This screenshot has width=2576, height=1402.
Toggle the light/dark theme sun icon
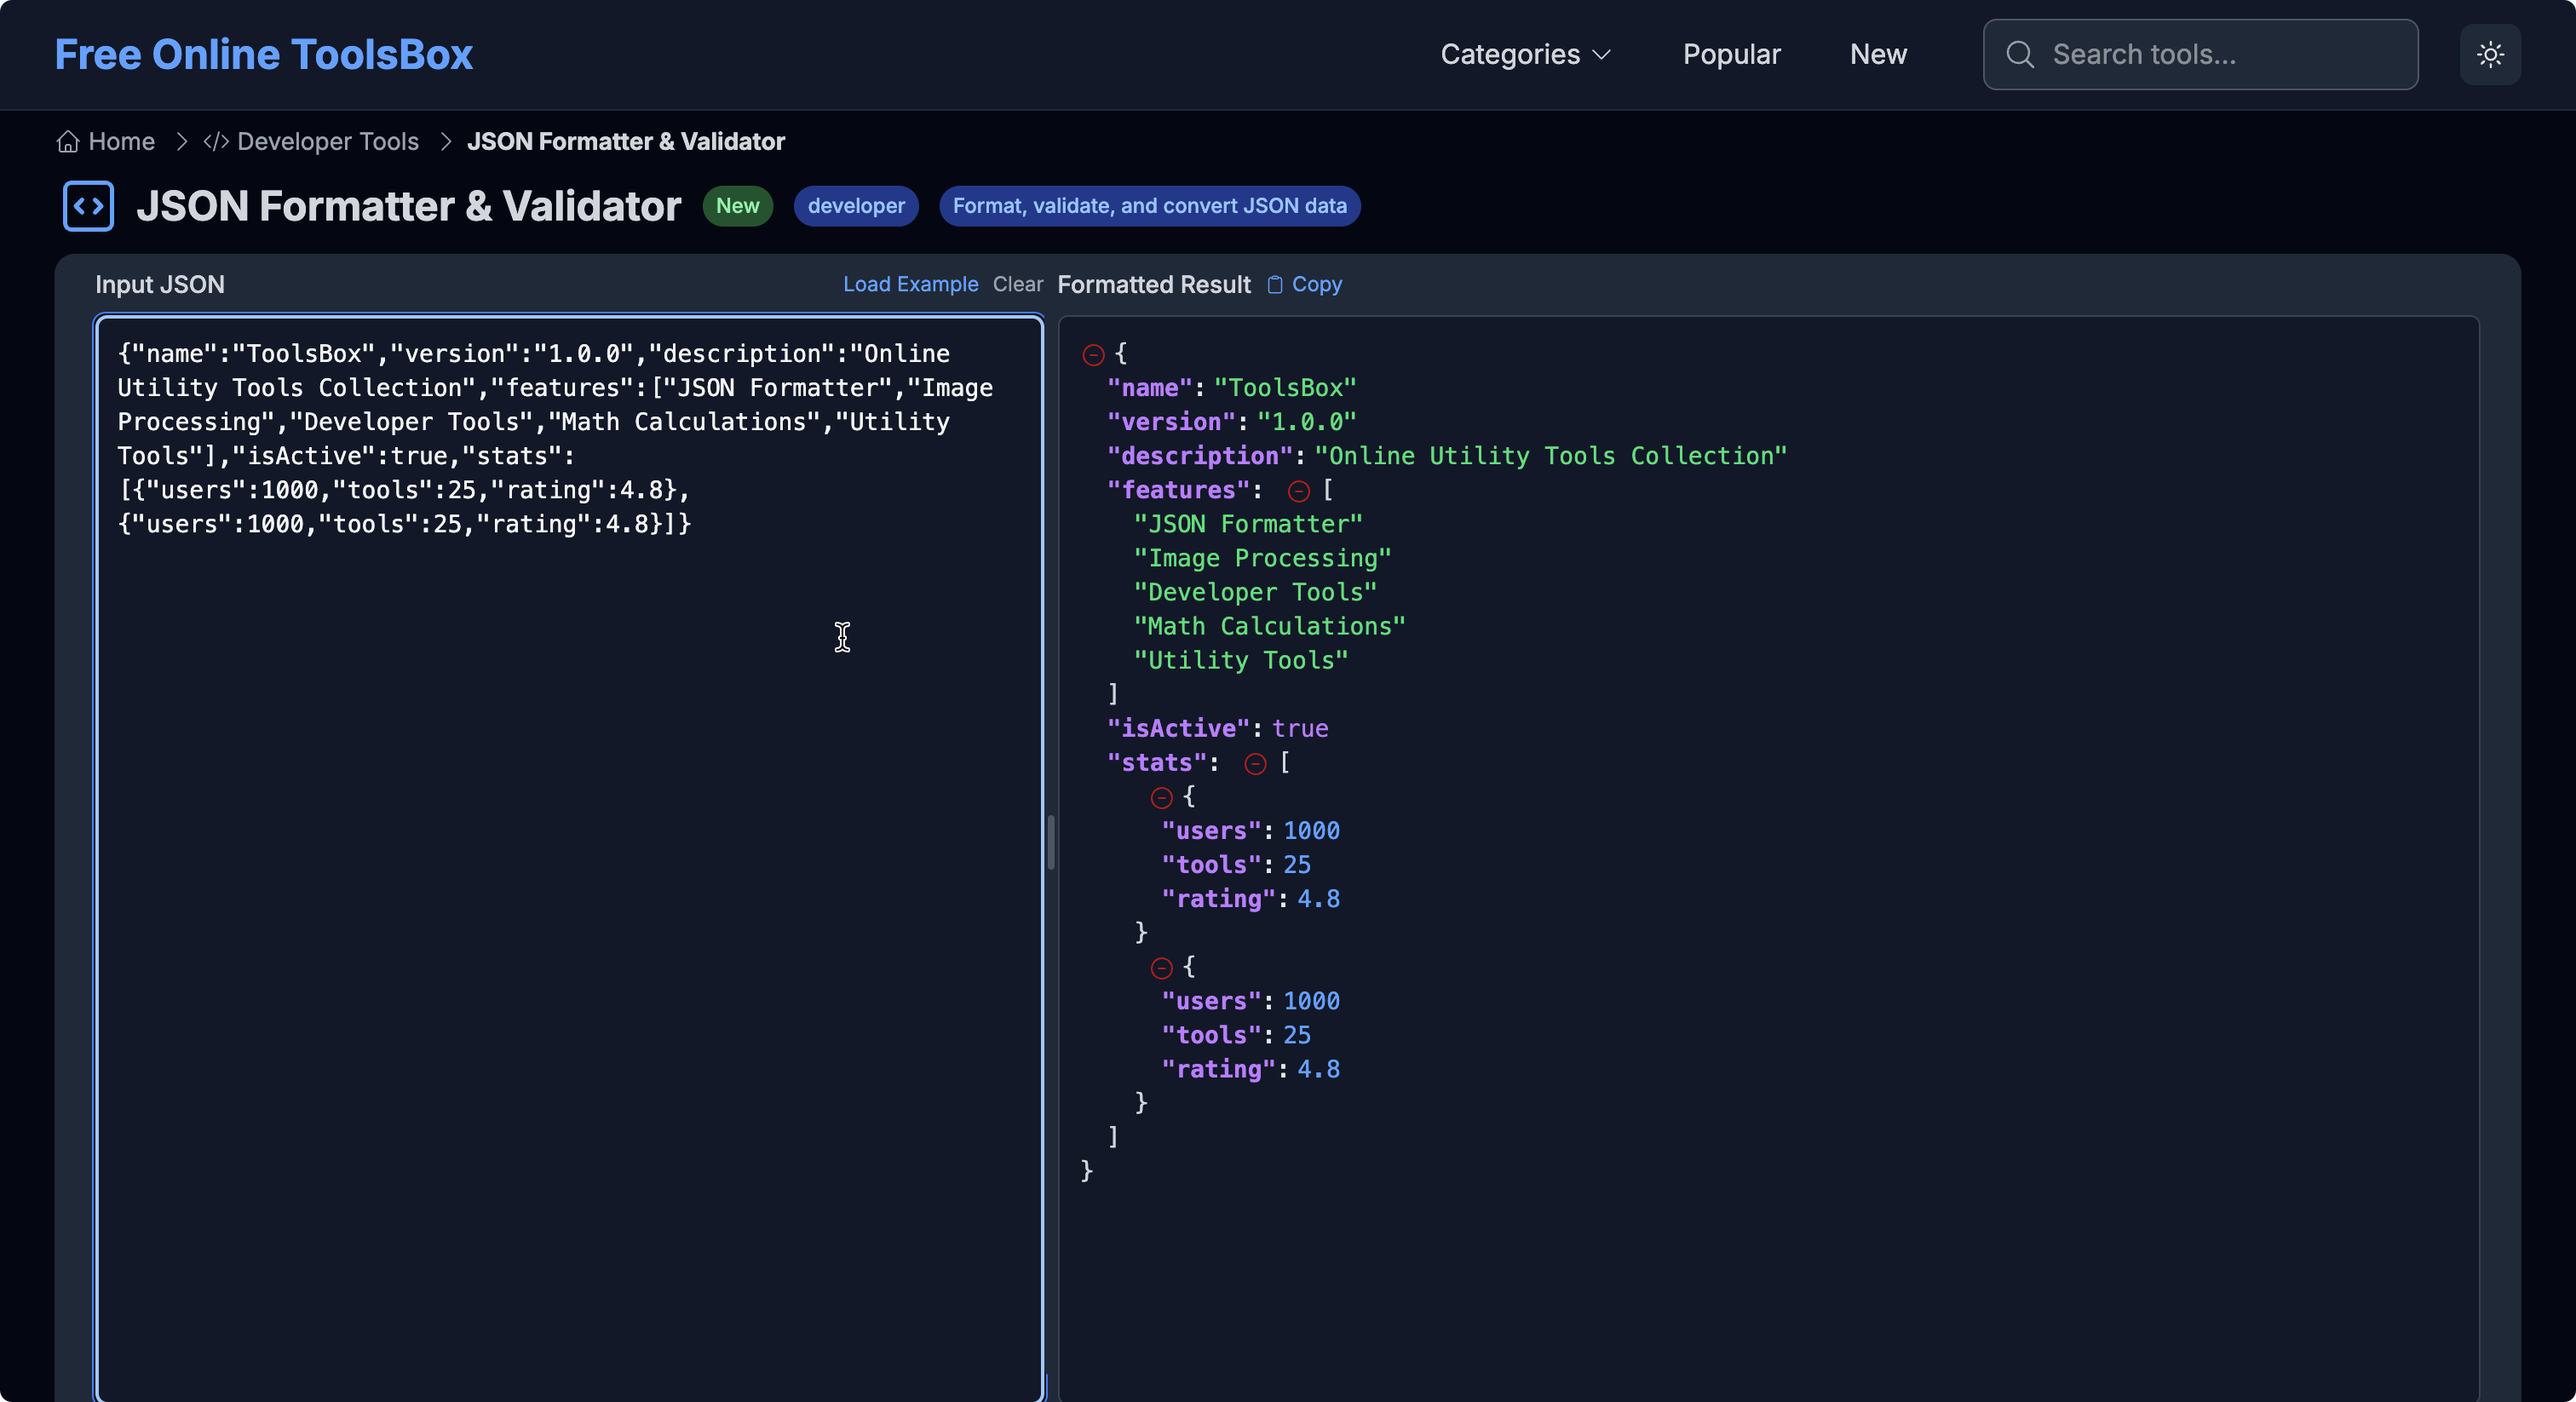pos(2489,54)
